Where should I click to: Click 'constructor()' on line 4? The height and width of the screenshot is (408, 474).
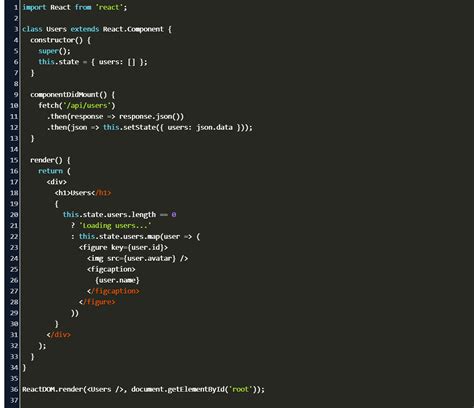pyautogui.click(x=56, y=40)
